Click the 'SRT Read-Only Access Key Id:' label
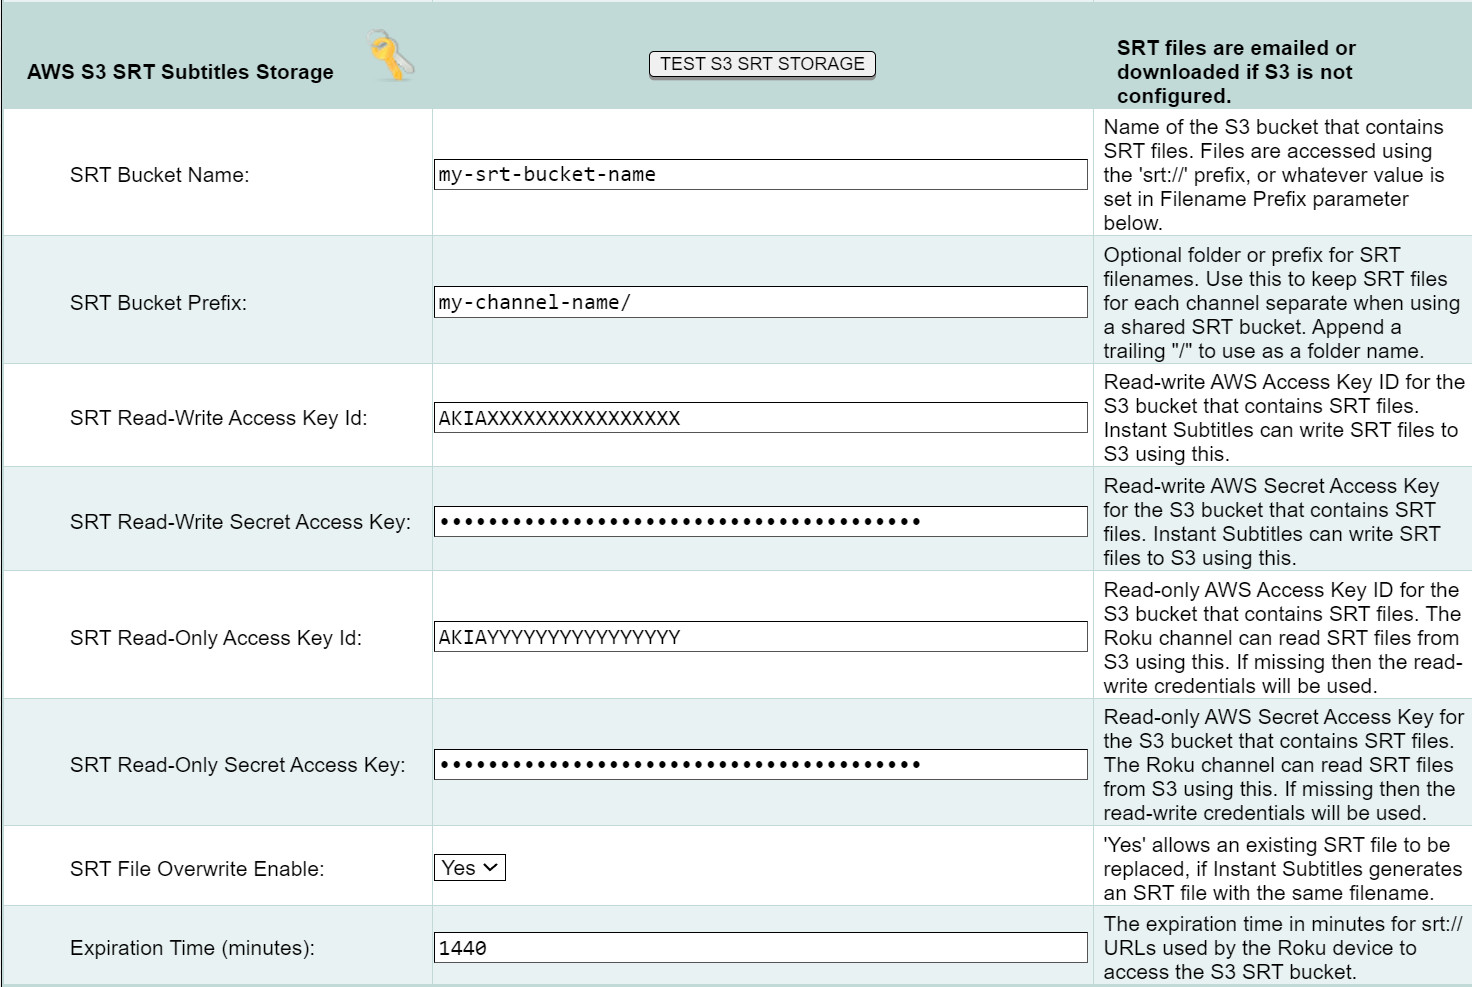This screenshot has width=1472, height=987. point(215,638)
